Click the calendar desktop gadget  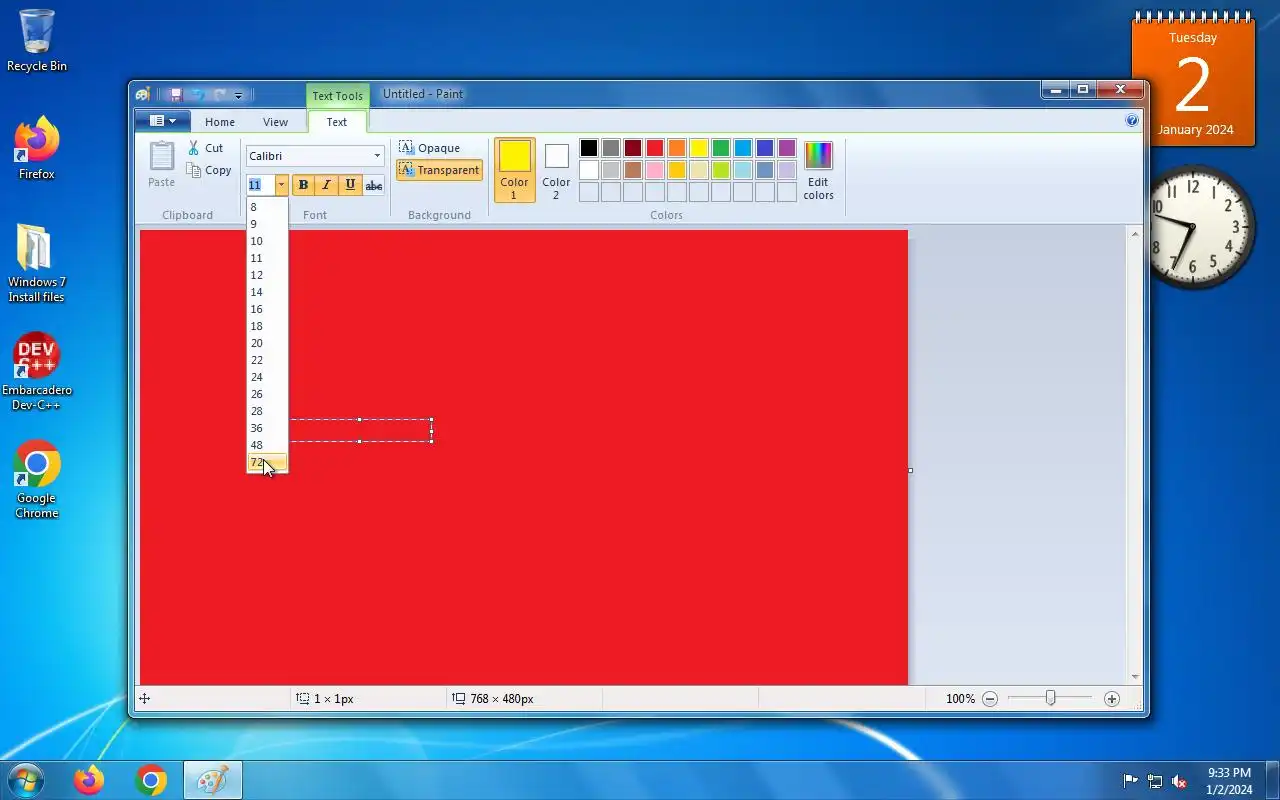[x=1193, y=82]
